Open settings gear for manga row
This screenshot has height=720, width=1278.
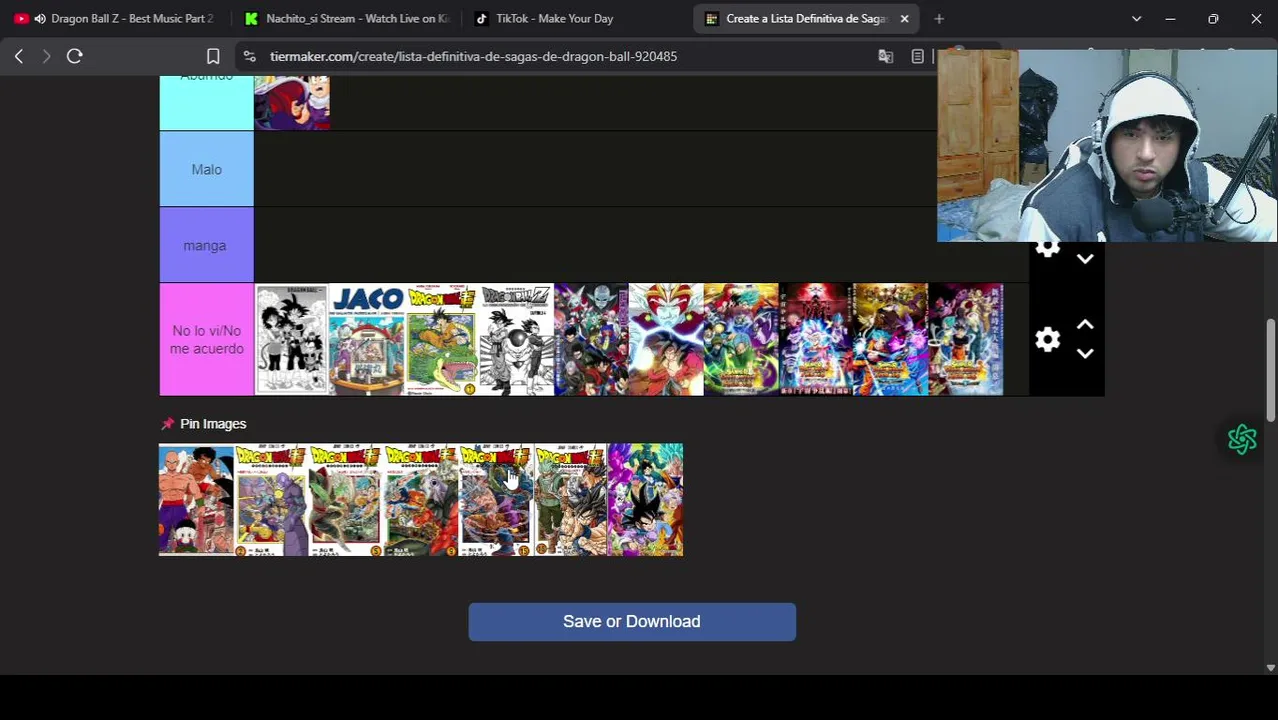[x=1047, y=248]
